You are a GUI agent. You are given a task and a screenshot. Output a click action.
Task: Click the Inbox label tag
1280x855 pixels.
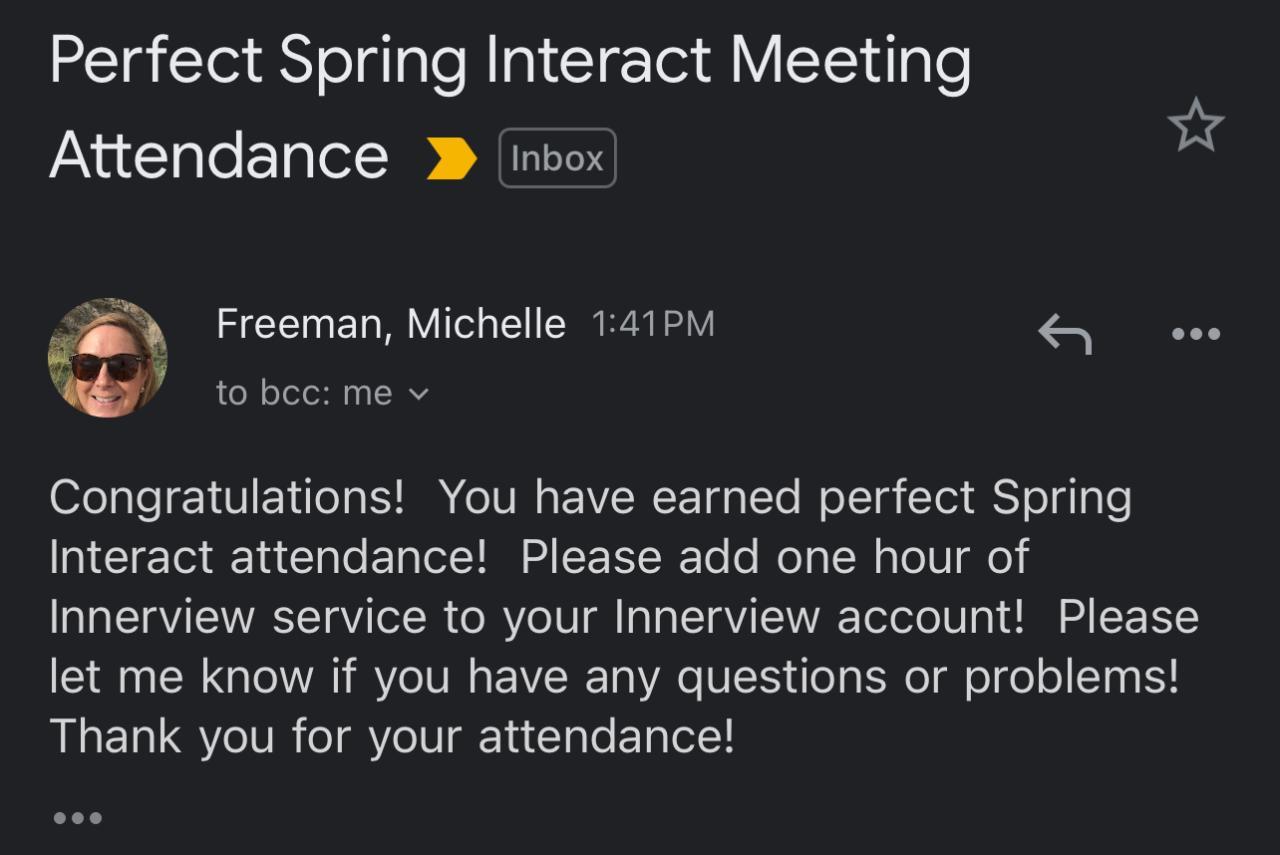(557, 159)
